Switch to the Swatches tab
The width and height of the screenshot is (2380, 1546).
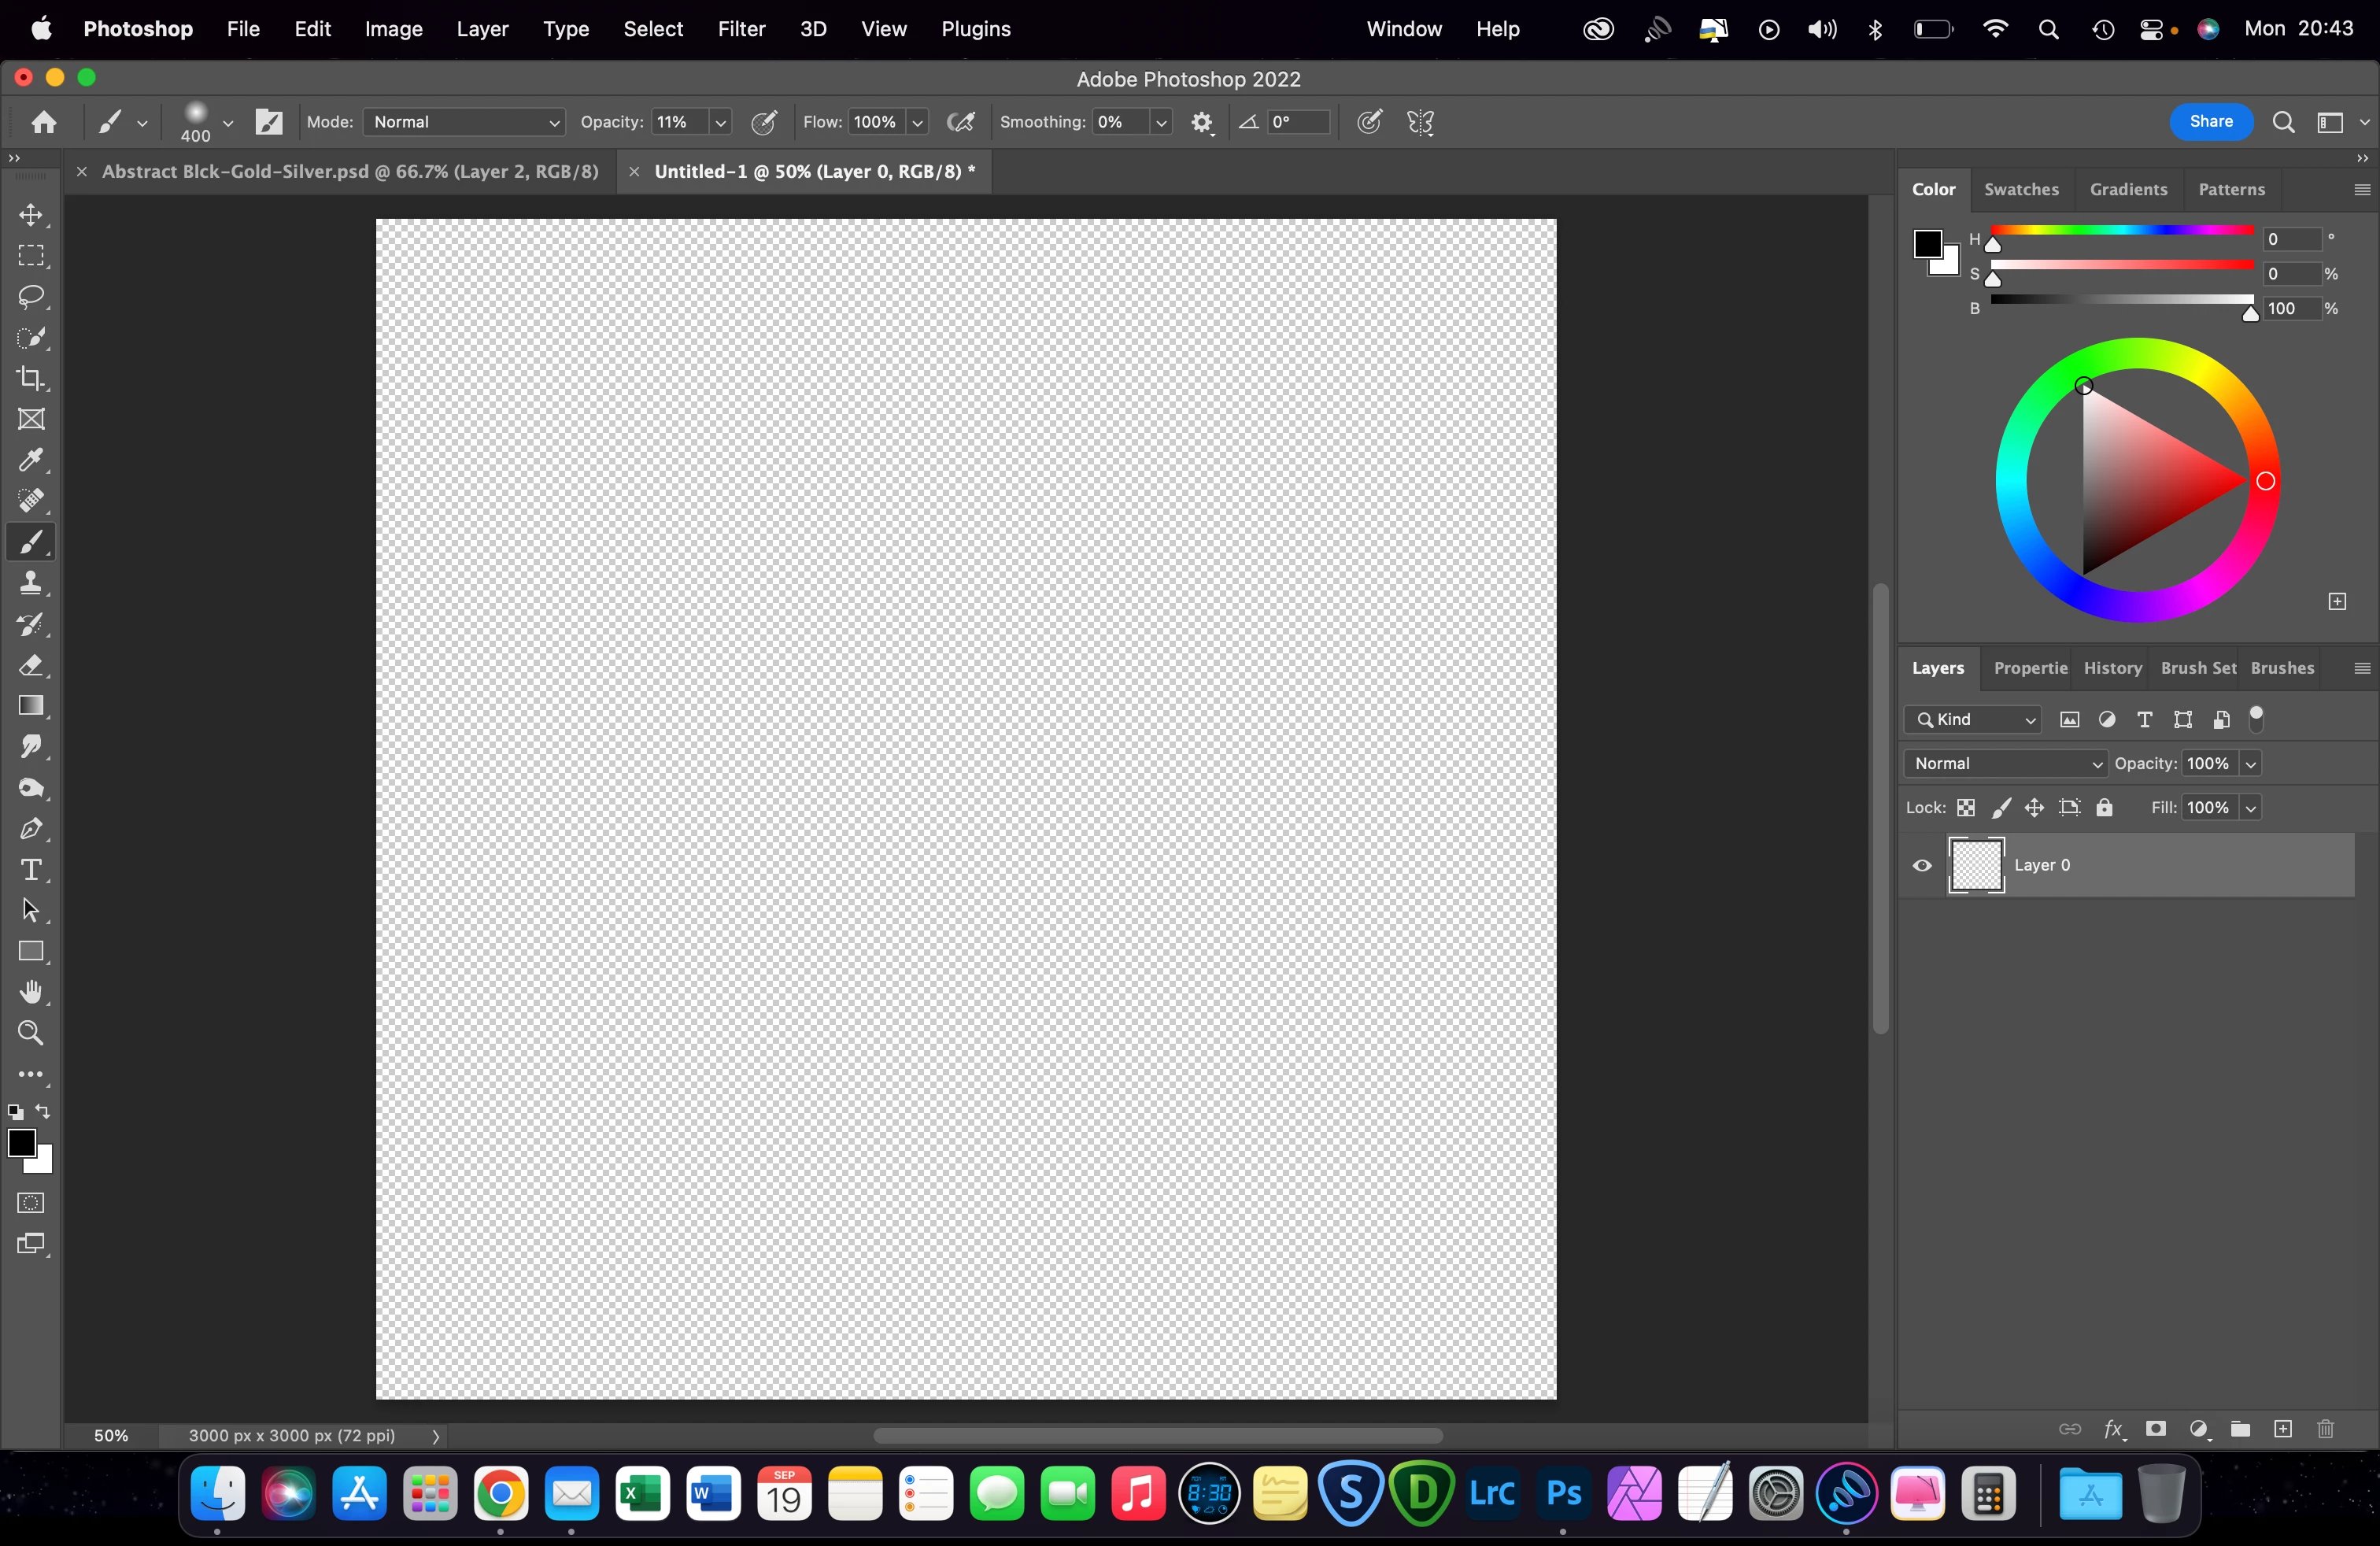(x=2021, y=190)
